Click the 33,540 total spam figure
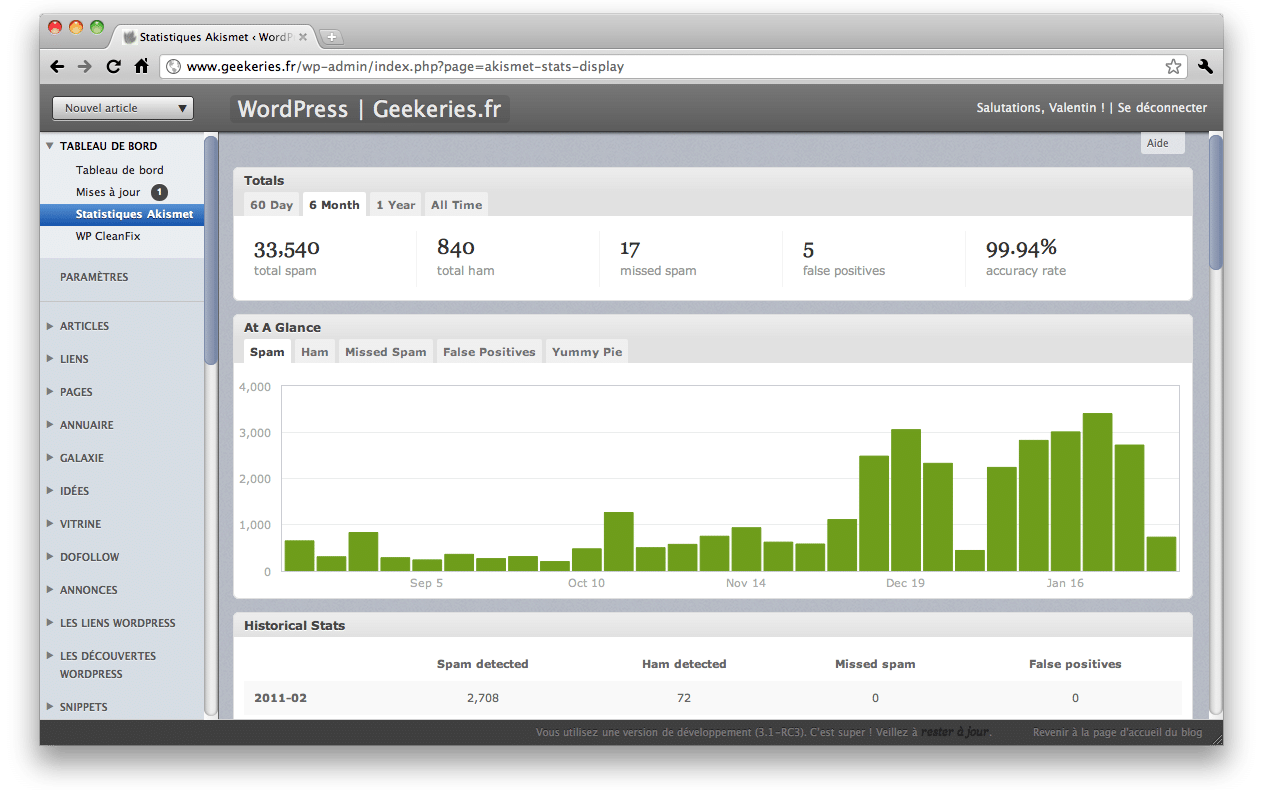 287,249
